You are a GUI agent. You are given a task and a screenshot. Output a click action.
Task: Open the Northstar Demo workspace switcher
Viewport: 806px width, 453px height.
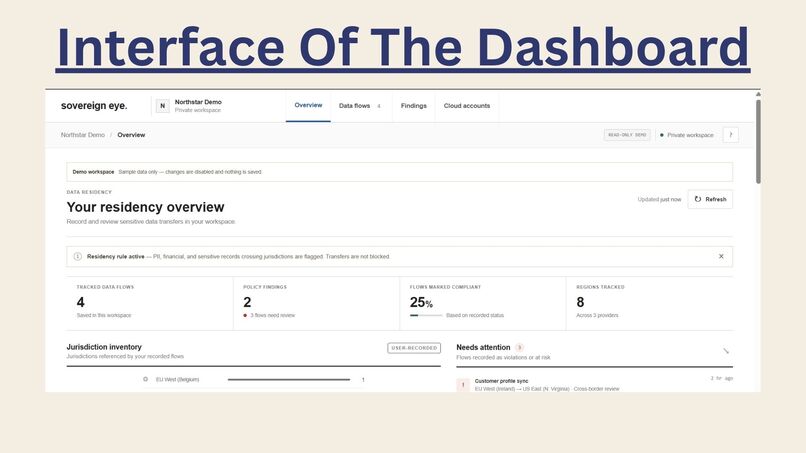click(x=189, y=106)
